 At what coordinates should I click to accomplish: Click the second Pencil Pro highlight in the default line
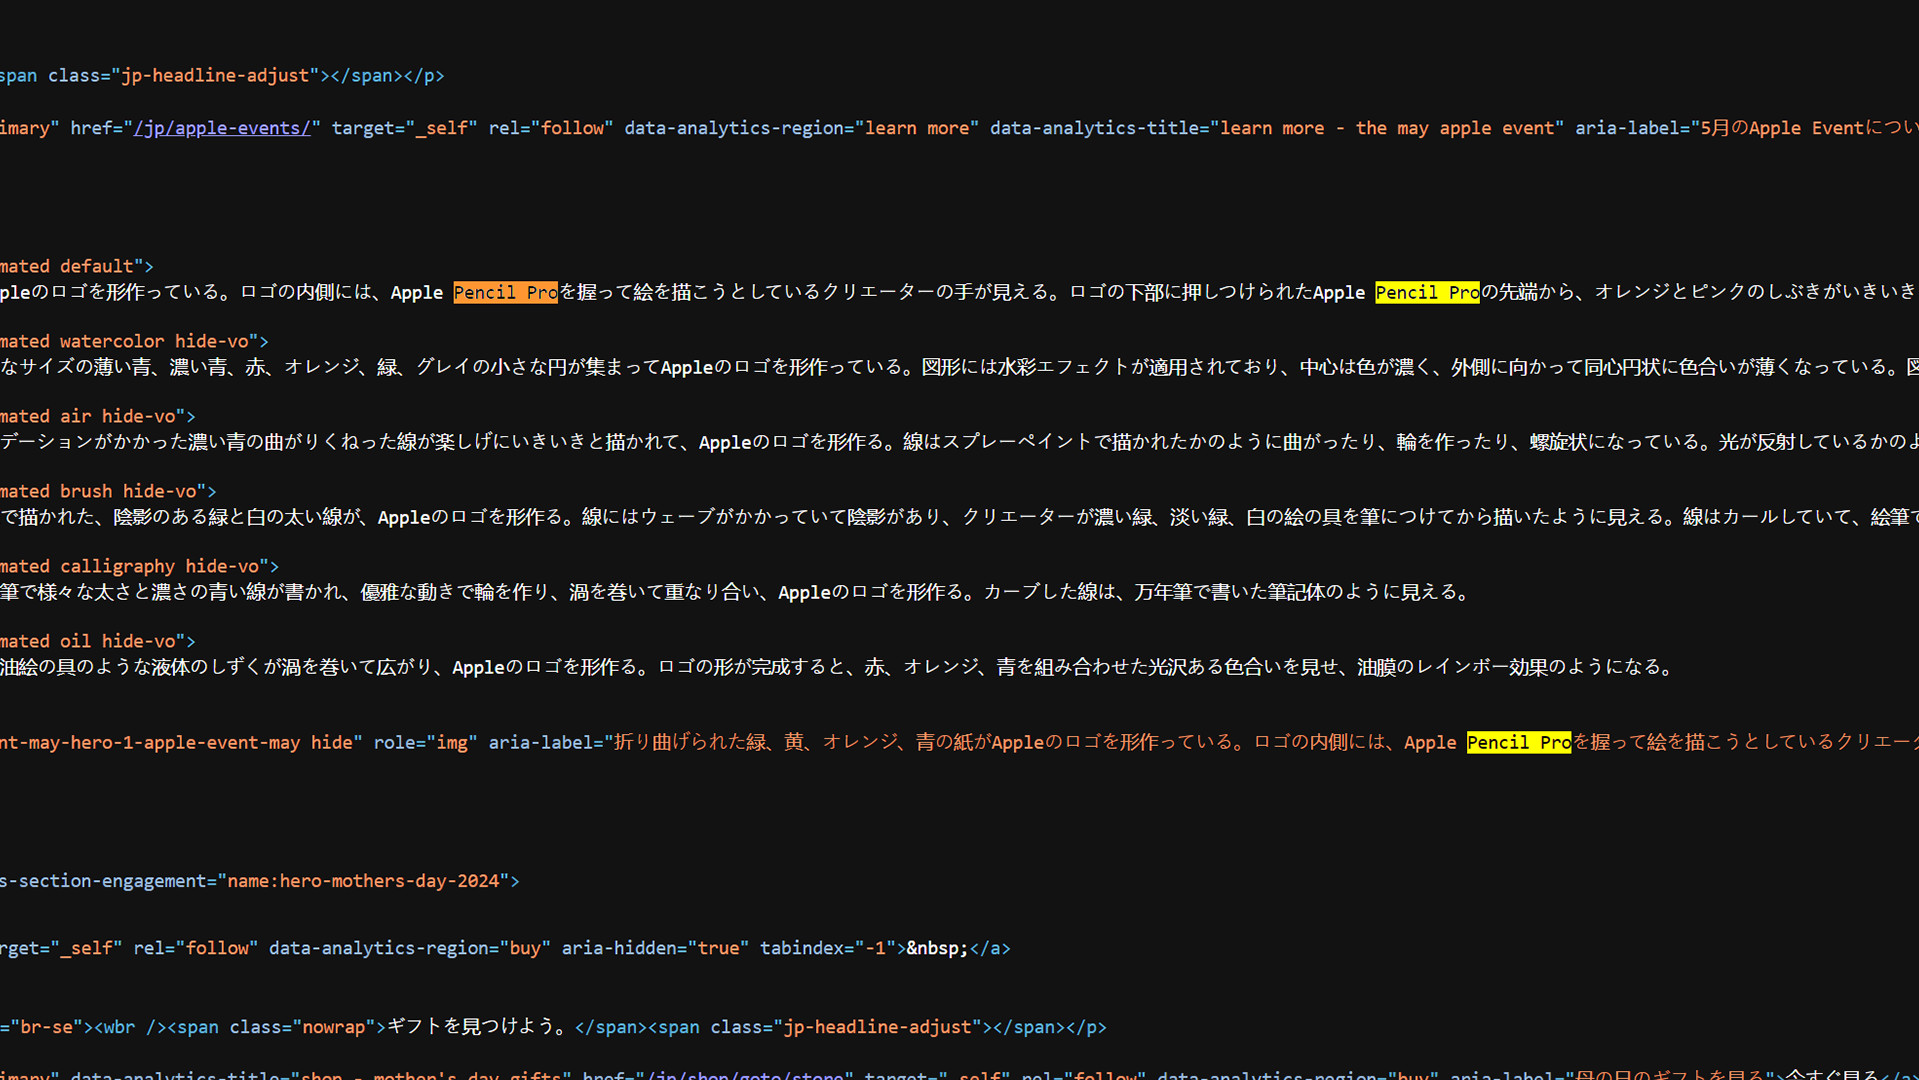click(x=1427, y=292)
